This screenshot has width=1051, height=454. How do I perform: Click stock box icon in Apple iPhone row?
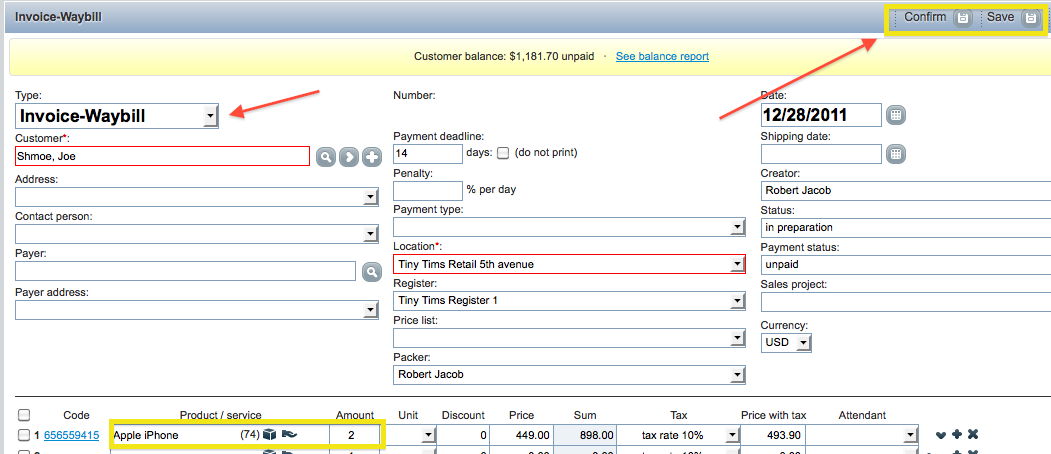coord(269,435)
